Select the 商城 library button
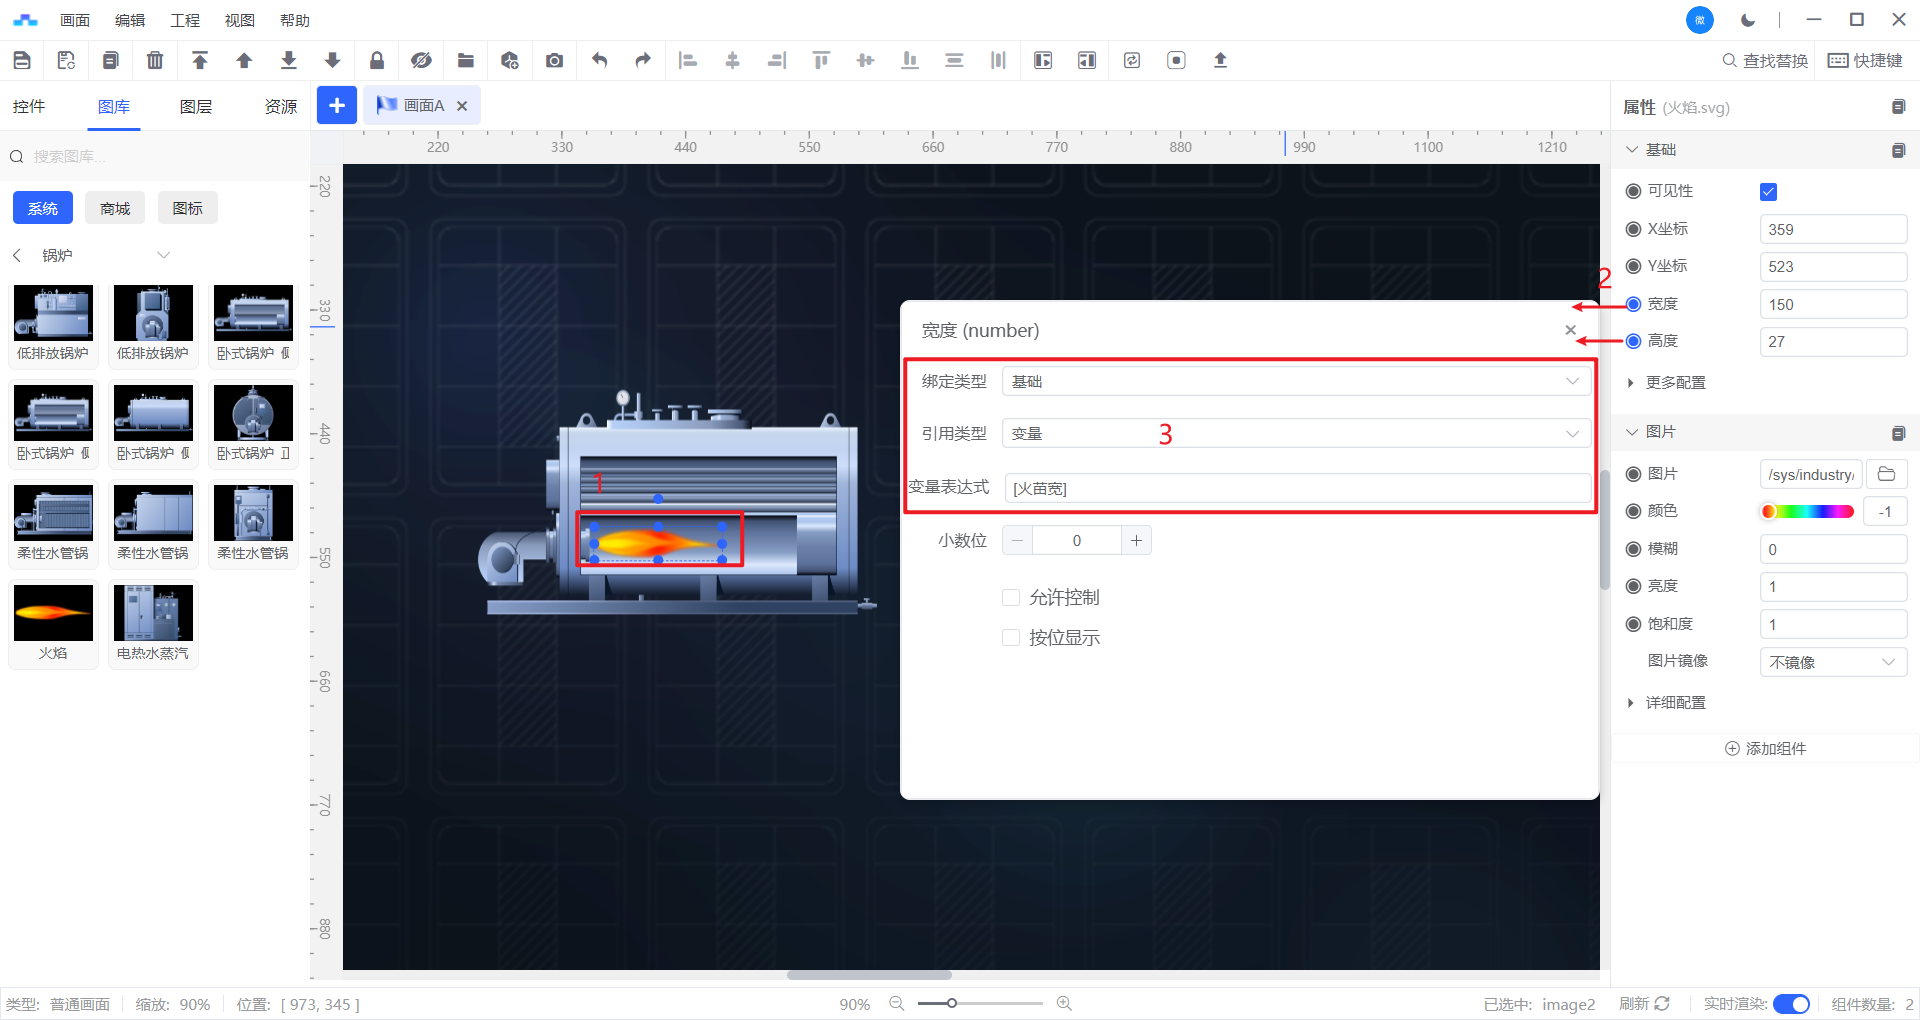 pyautogui.click(x=115, y=208)
